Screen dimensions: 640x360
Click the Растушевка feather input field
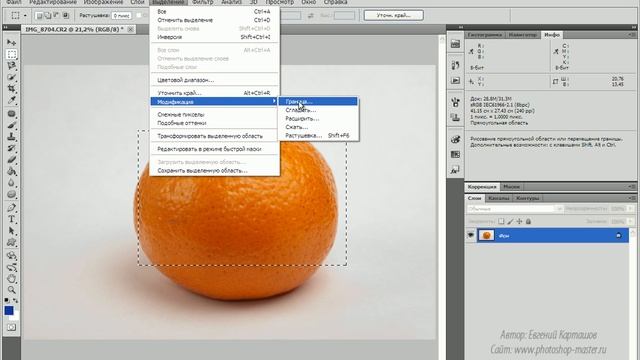[x=122, y=16]
